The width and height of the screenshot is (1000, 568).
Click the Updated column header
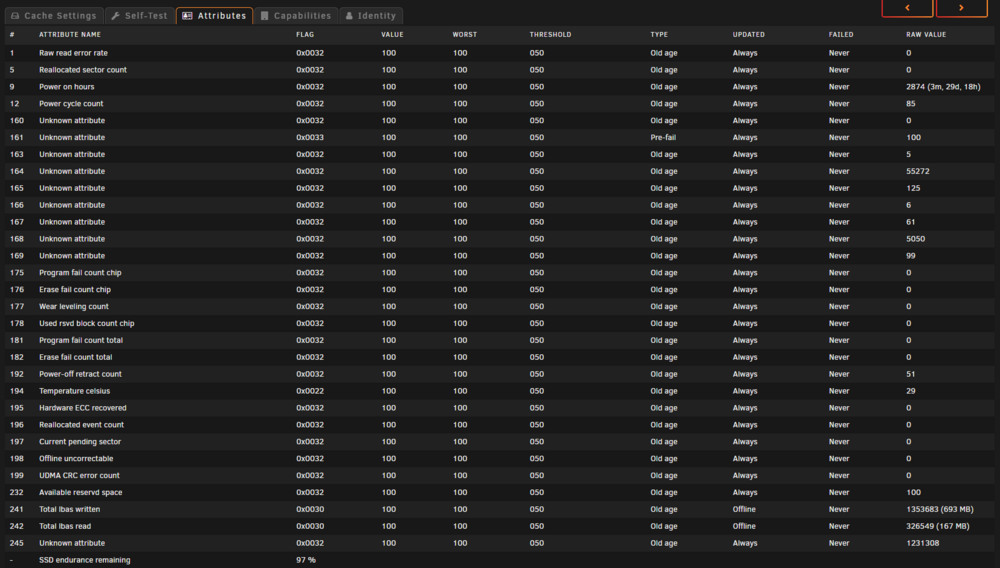click(x=748, y=34)
